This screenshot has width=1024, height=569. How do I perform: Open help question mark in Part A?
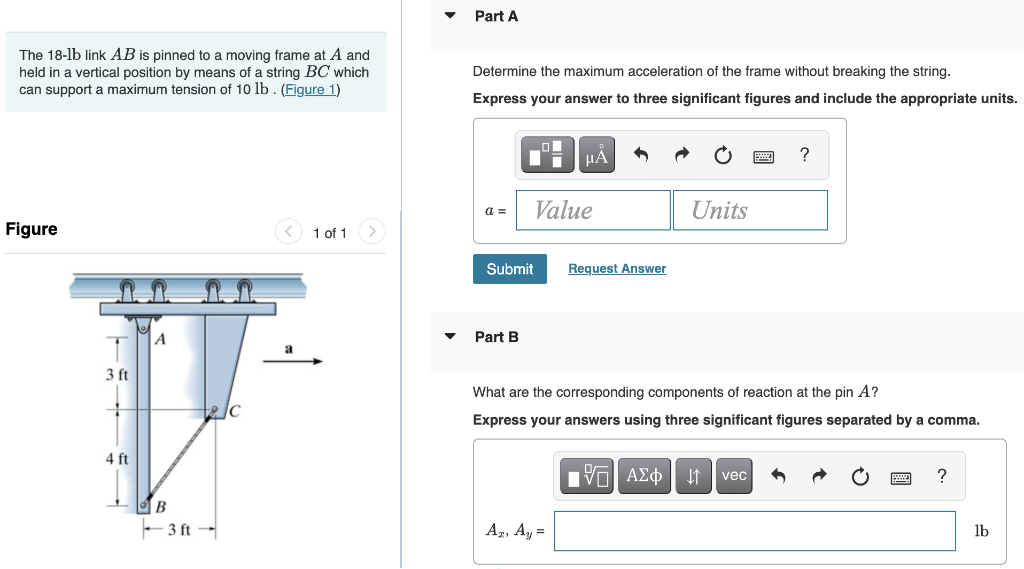(x=805, y=155)
